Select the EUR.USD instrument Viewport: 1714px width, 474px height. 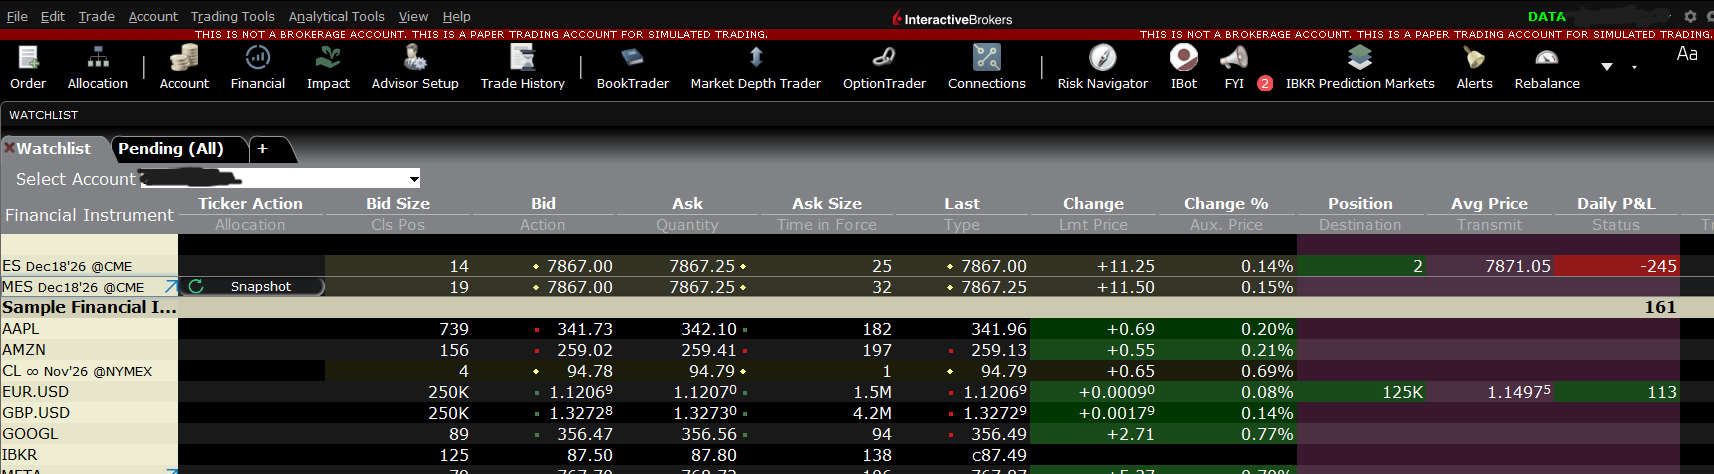89,392
